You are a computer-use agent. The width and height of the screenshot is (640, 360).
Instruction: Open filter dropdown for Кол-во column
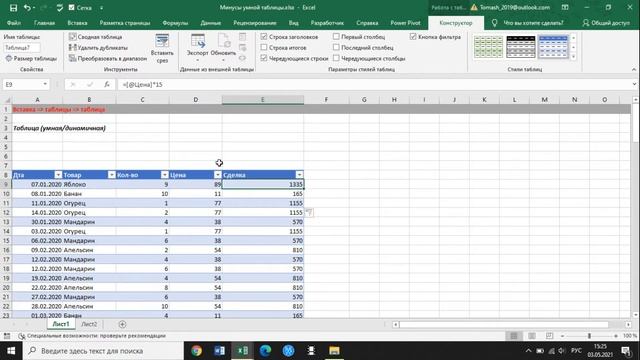[x=164, y=175]
